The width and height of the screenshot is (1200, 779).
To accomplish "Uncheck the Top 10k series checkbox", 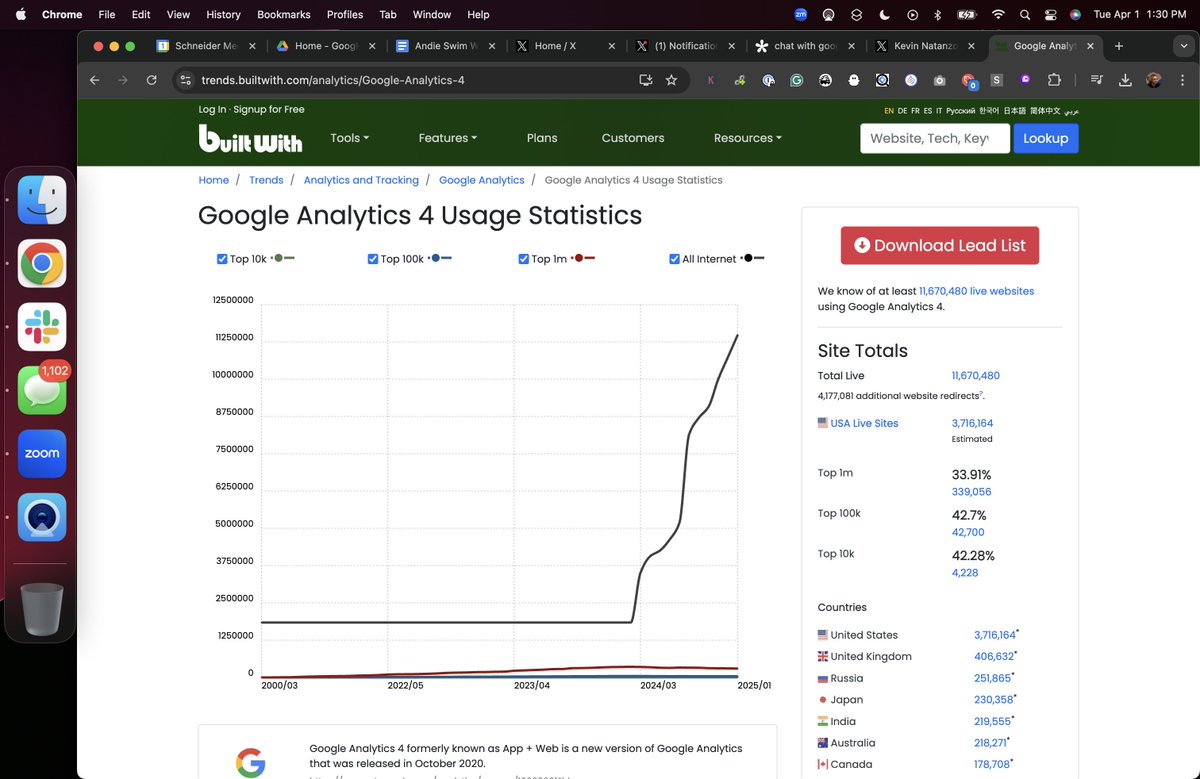I will [222, 259].
